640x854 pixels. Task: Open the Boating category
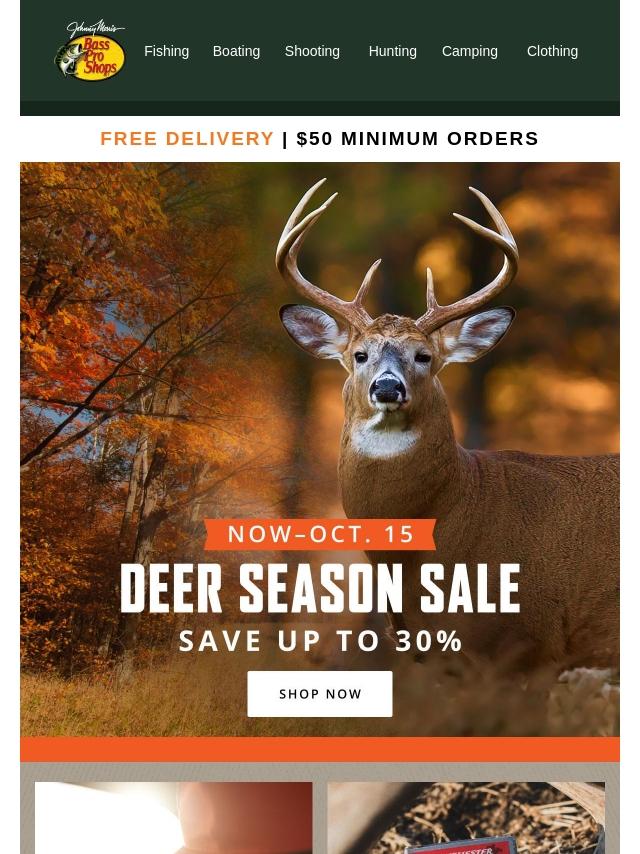click(236, 51)
